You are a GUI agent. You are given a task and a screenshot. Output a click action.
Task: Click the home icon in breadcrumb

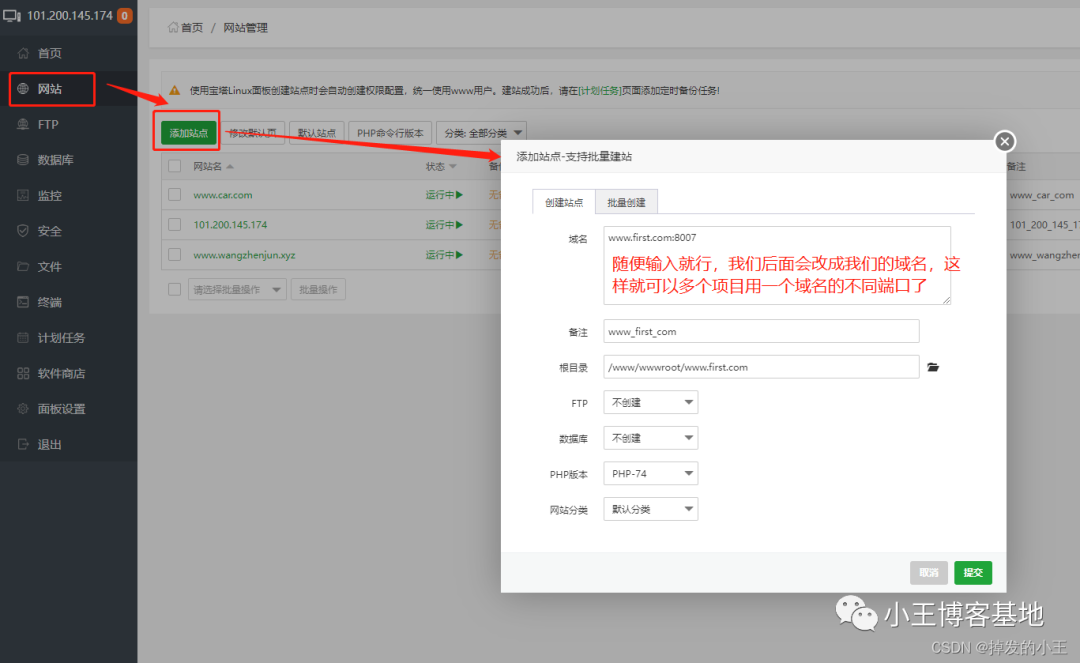tap(173, 28)
